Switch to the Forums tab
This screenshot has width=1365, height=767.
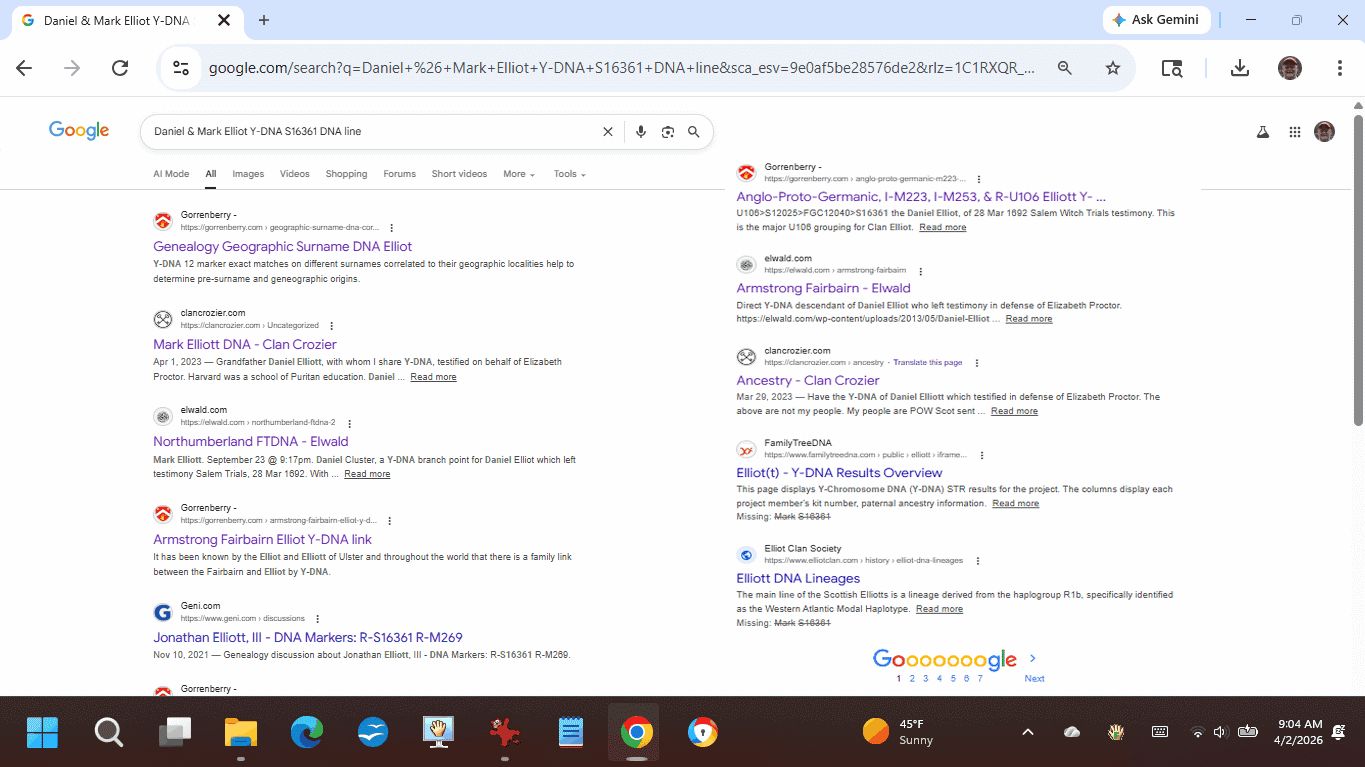coord(399,174)
